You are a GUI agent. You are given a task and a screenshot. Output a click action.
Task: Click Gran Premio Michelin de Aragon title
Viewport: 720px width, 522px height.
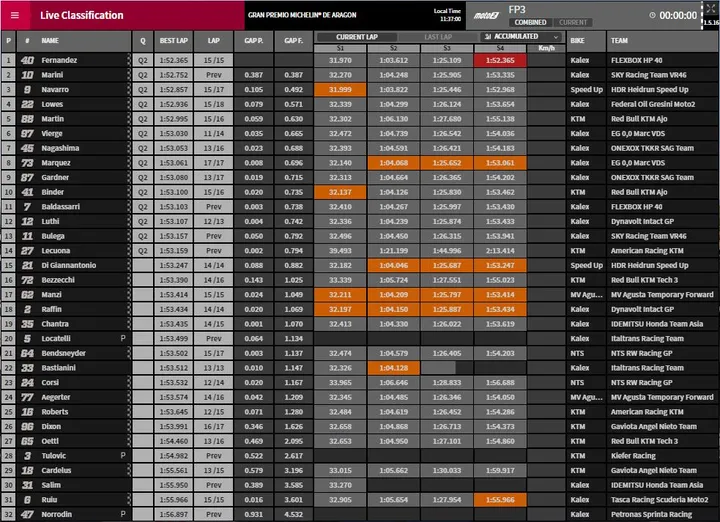pyautogui.click(x=302, y=15)
